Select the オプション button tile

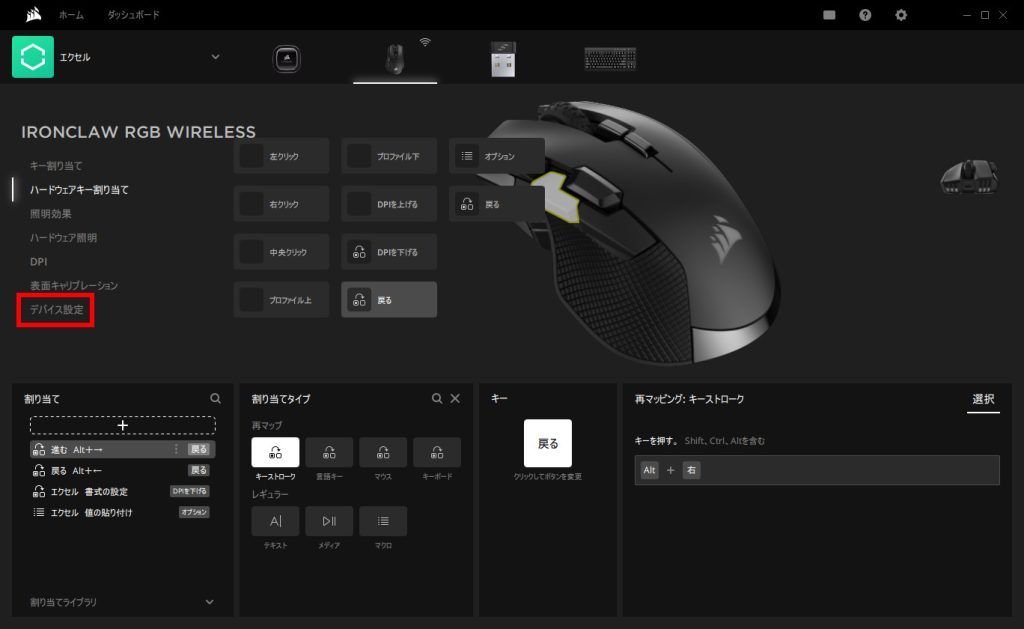coord(497,156)
